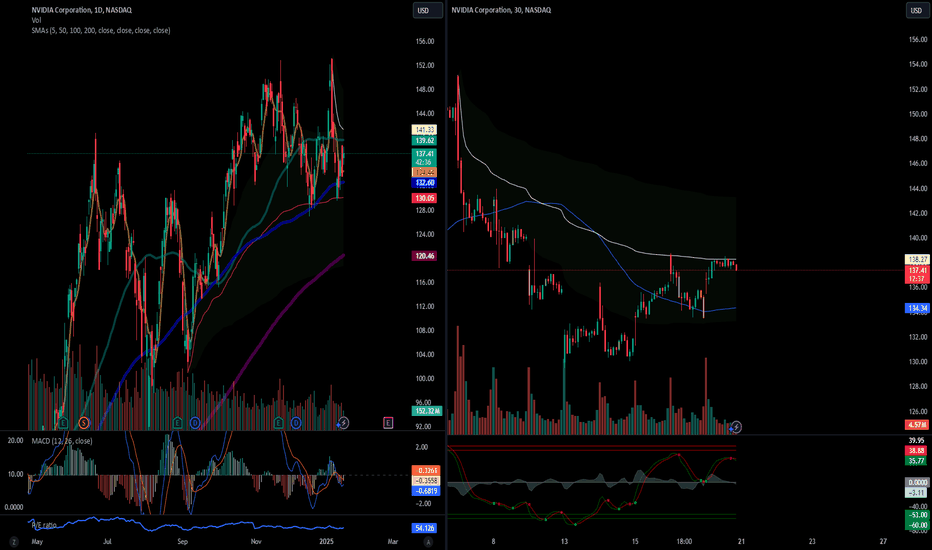932x550 pixels.
Task: Click the red 38.88 oscillator value label
Action: [x=917, y=451]
